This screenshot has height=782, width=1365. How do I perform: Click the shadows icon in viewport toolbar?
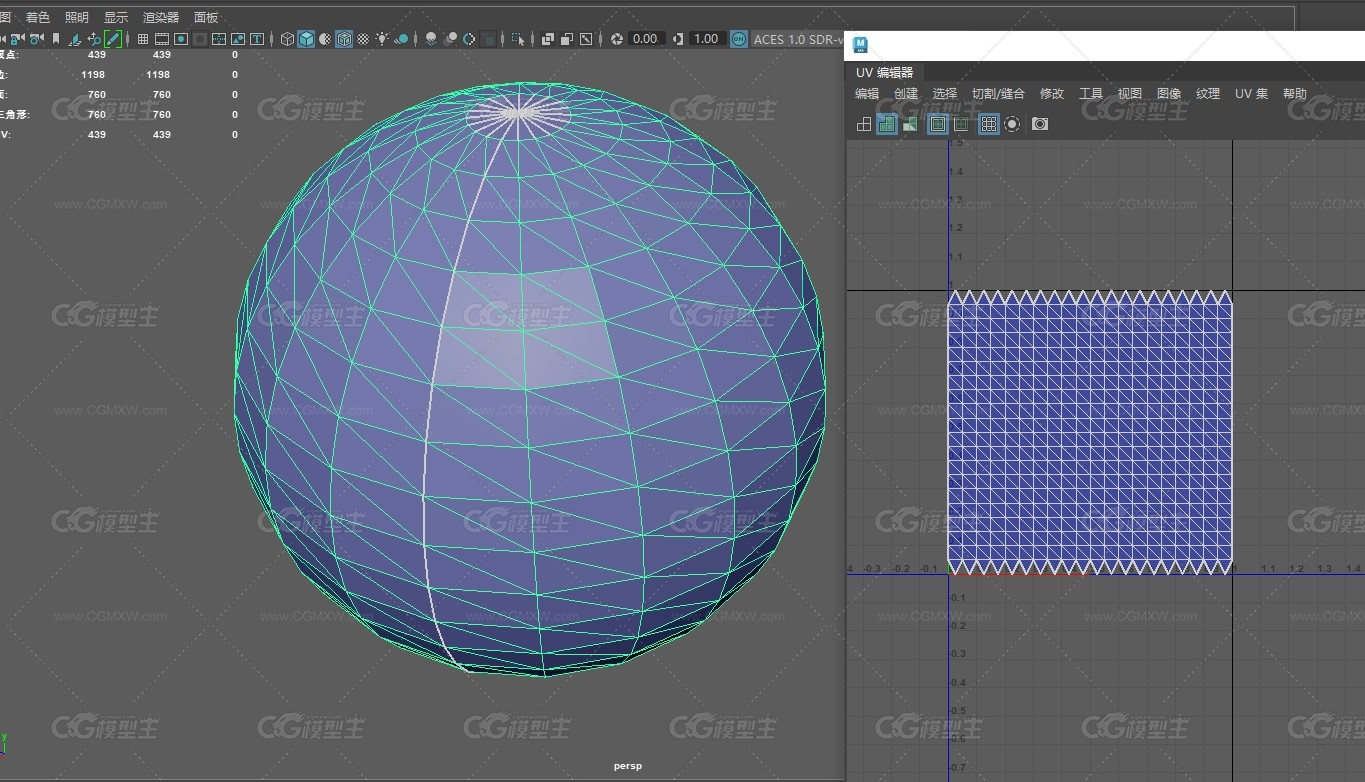[401, 39]
